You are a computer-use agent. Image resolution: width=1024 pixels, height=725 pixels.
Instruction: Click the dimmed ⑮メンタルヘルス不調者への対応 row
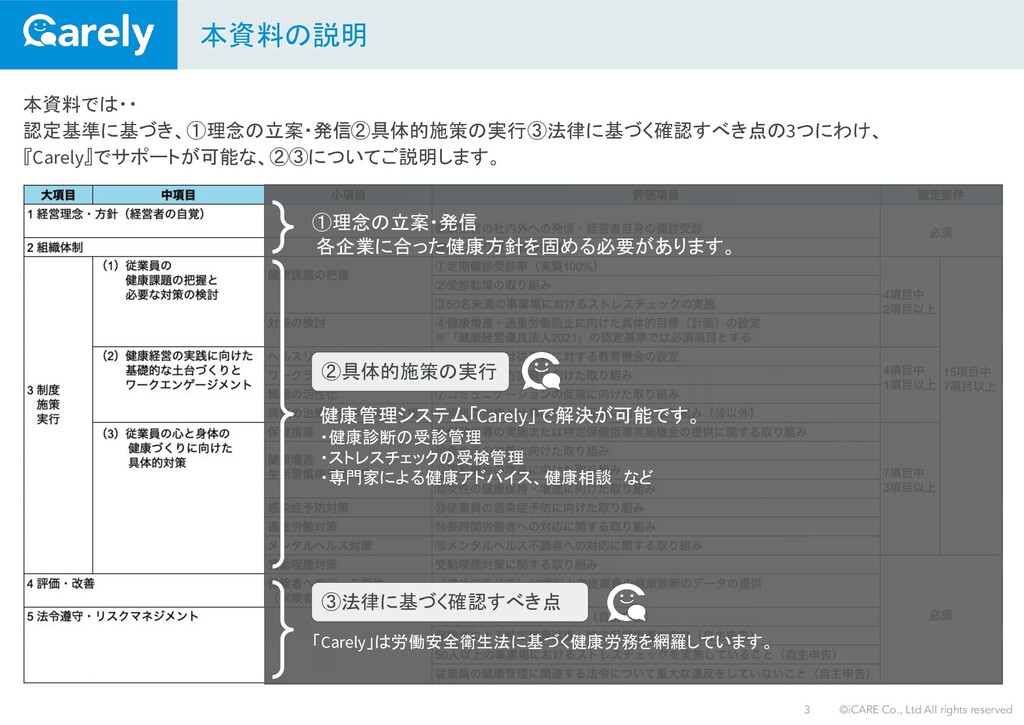coord(656,545)
